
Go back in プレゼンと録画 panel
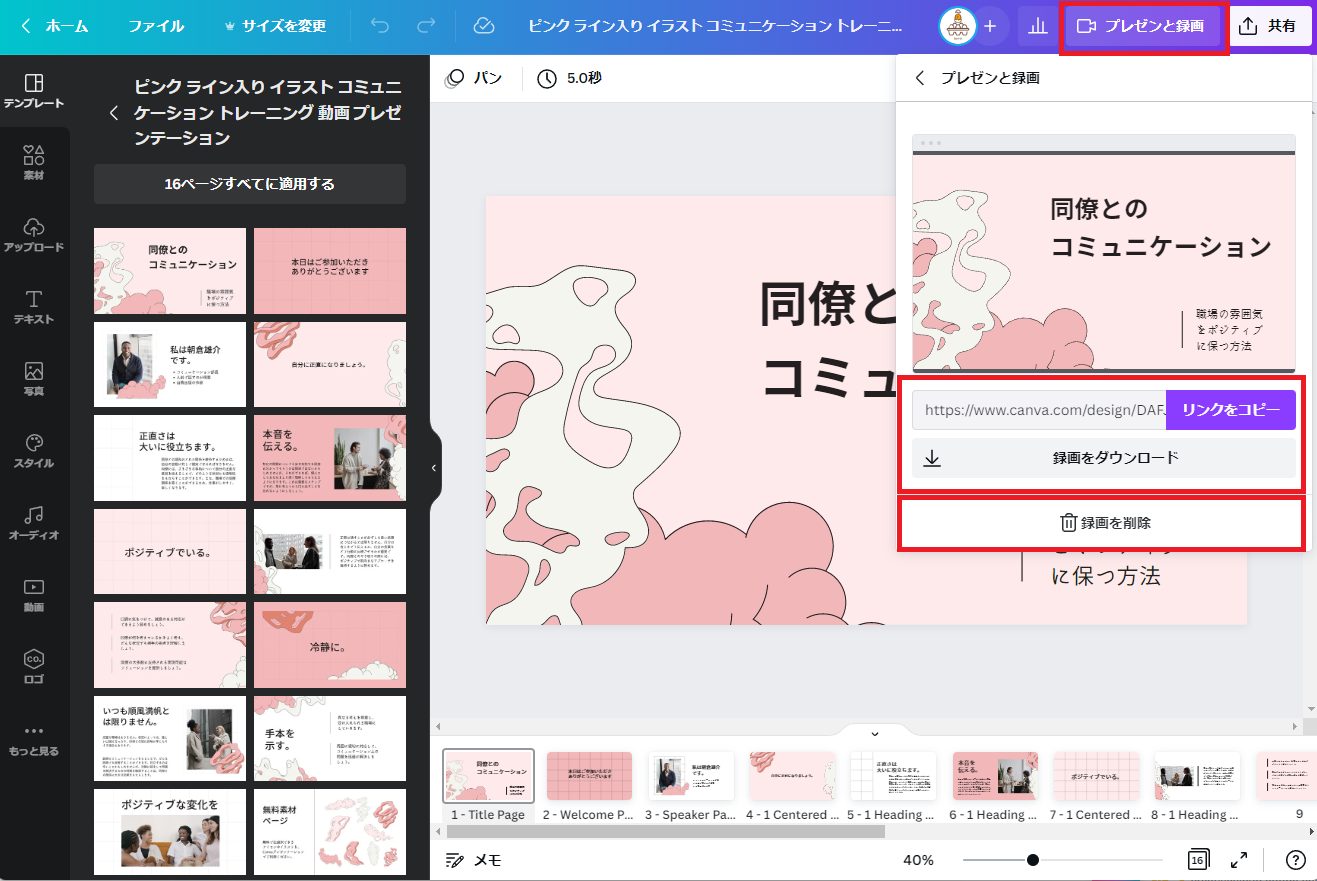pyautogui.click(x=921, y=77)
